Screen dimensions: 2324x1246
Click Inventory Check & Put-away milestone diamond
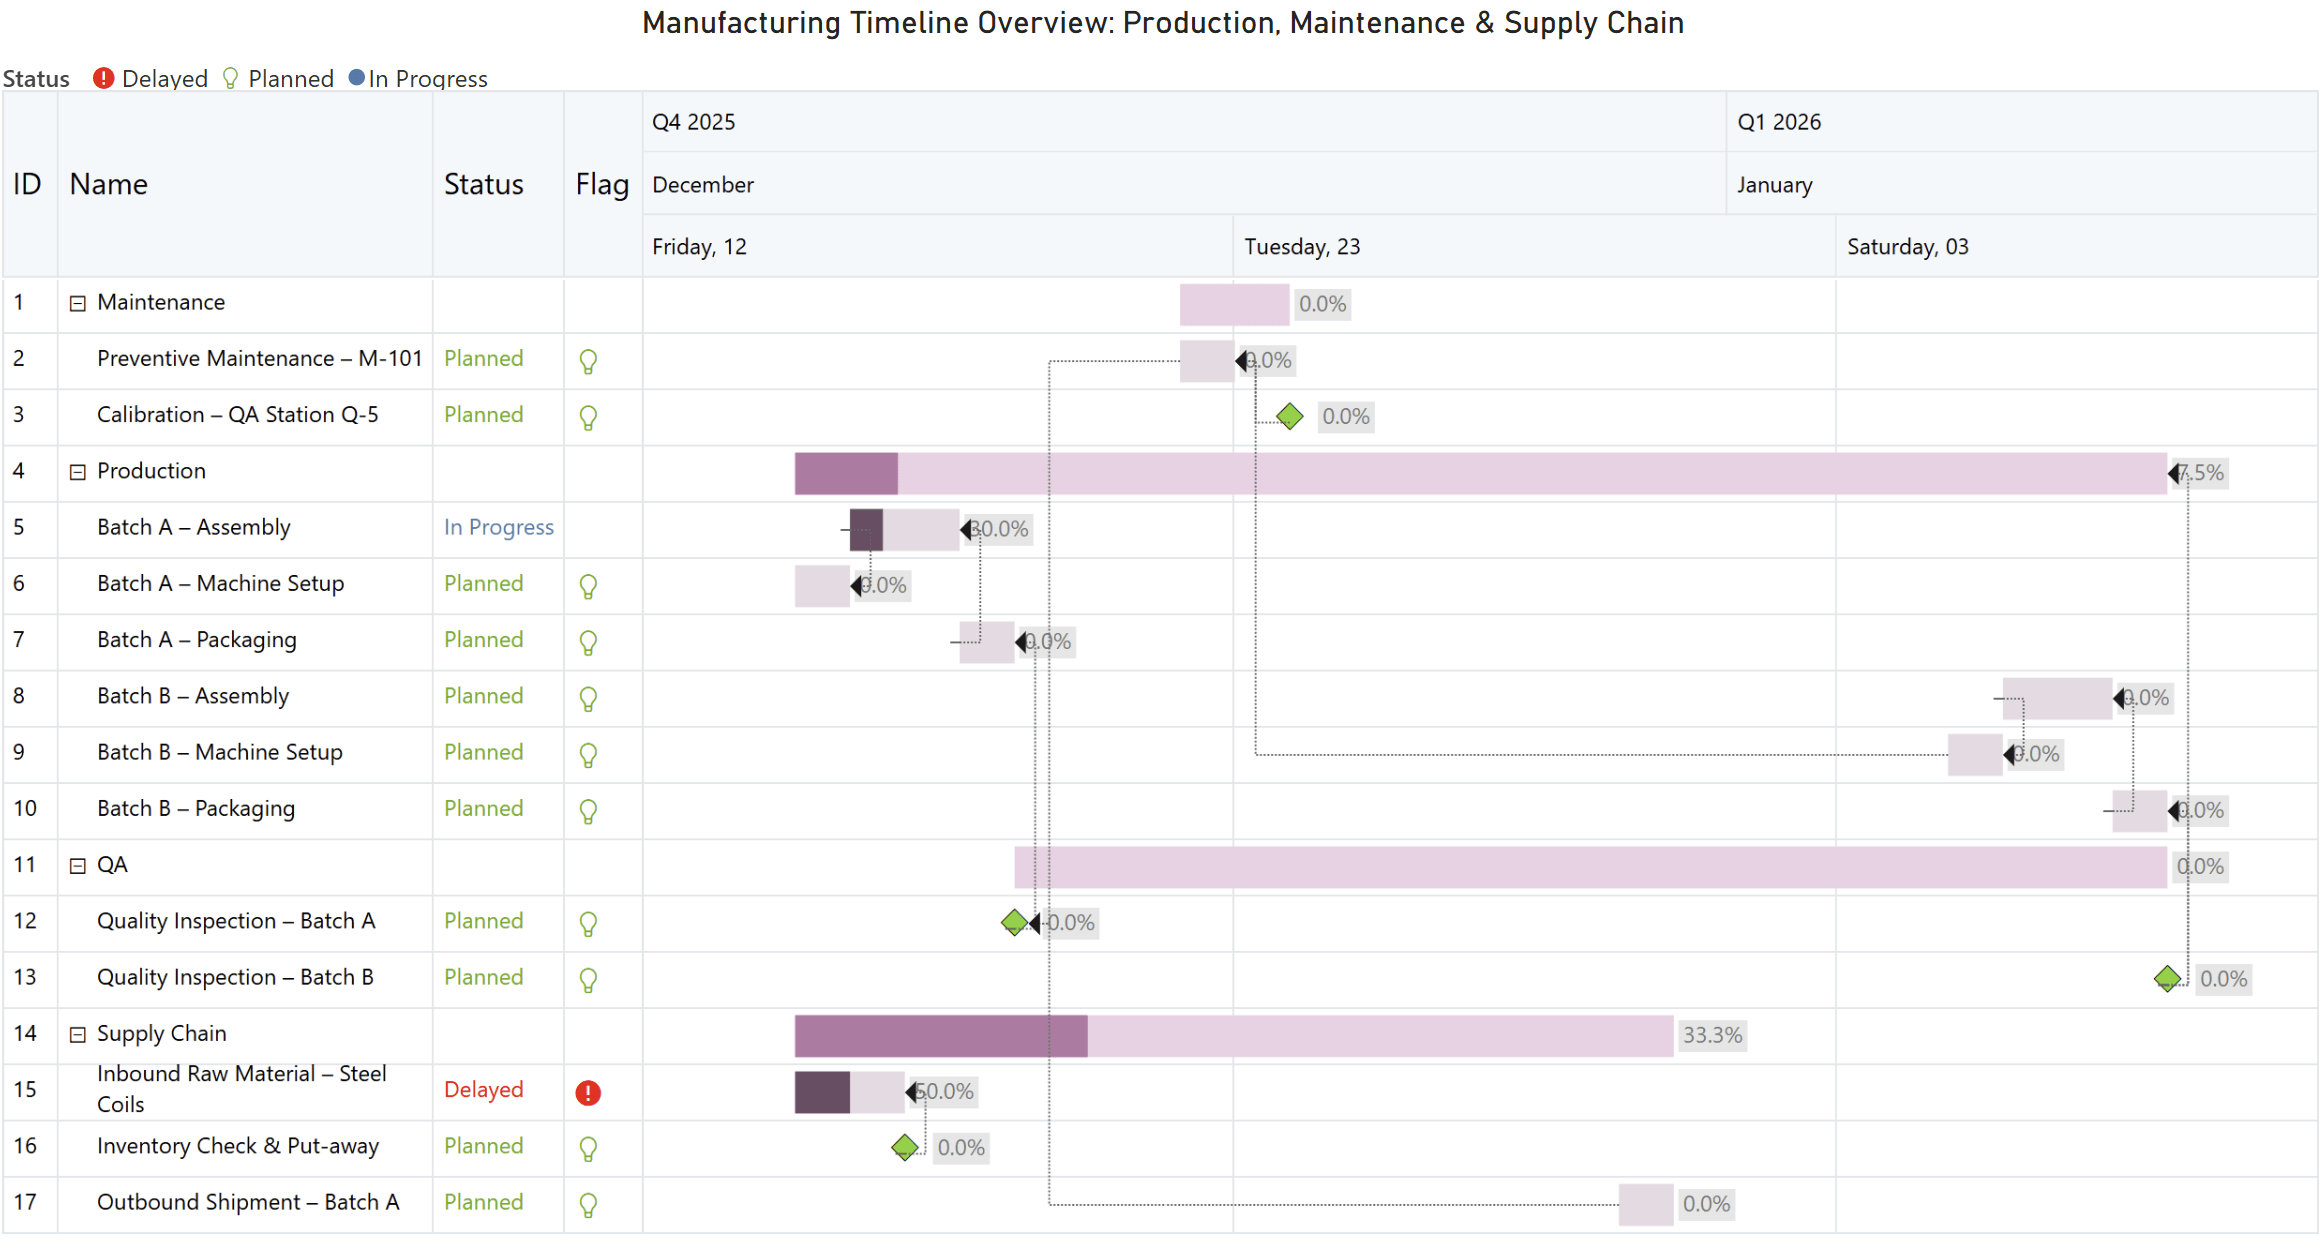click(905, 1147)
